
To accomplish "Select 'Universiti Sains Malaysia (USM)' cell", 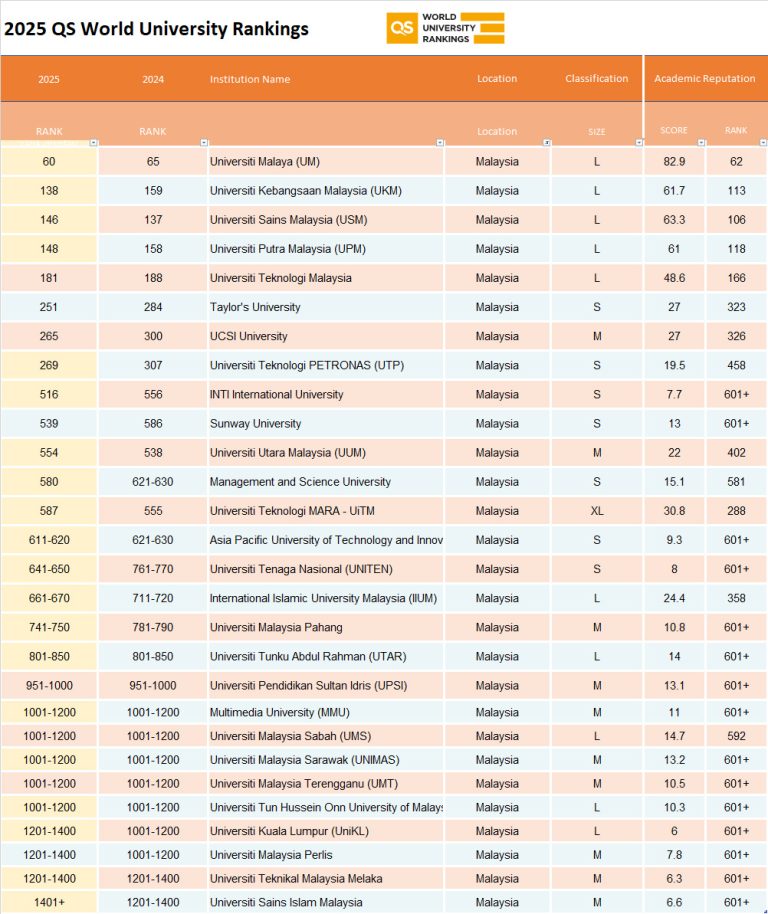I will pos(326,220).
